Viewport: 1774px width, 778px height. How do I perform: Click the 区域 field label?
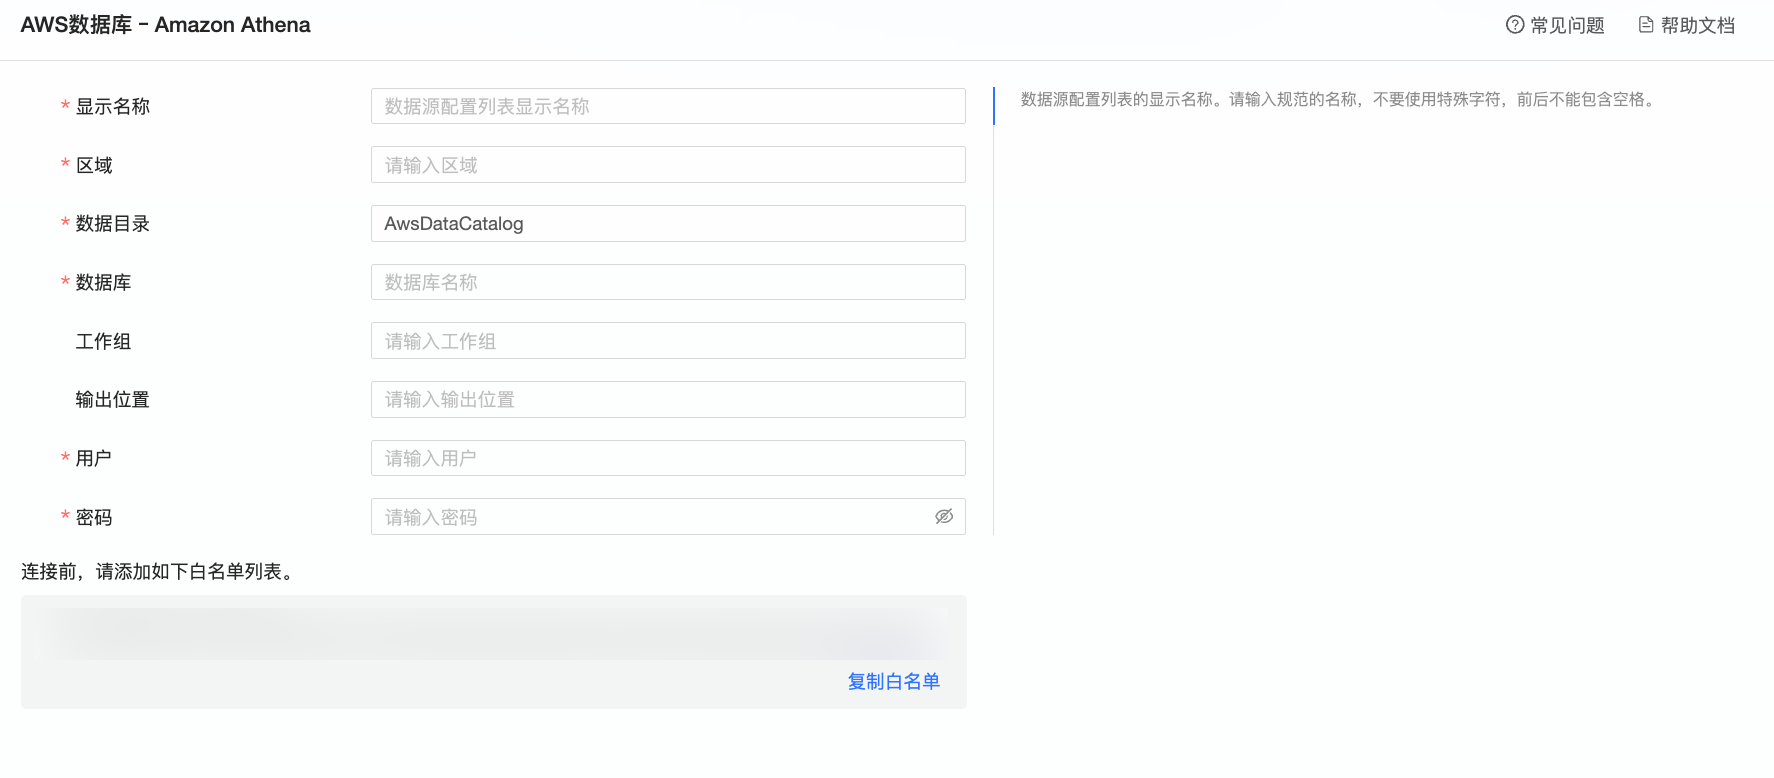coord(94,165)
